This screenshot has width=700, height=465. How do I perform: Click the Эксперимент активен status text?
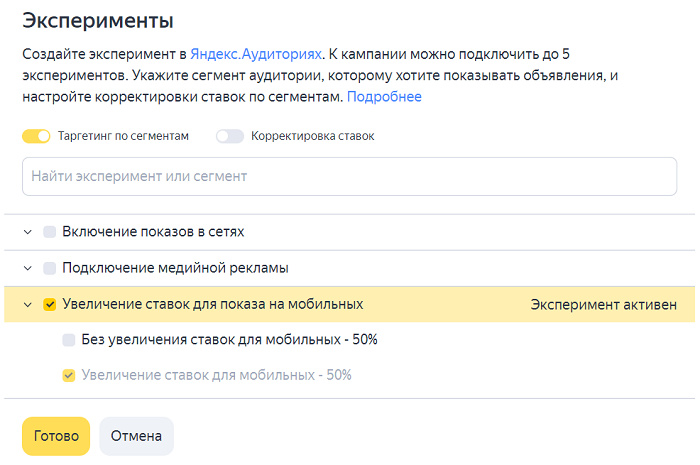coord(604,305)
